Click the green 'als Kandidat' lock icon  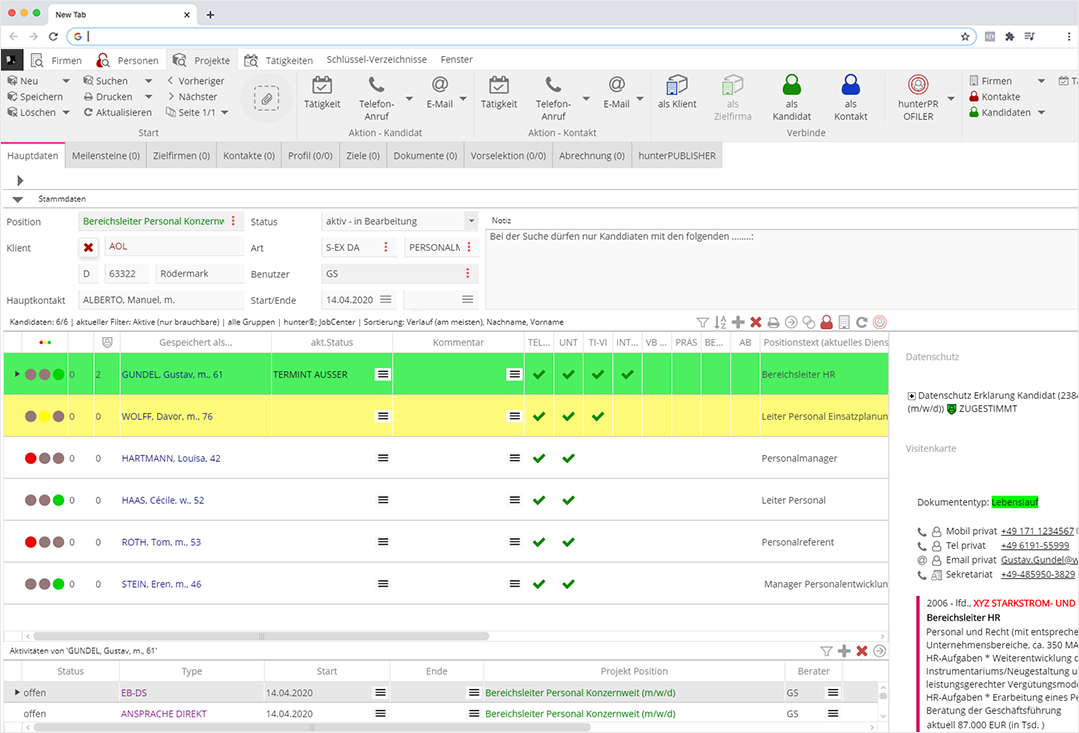[x=792, y=85]
